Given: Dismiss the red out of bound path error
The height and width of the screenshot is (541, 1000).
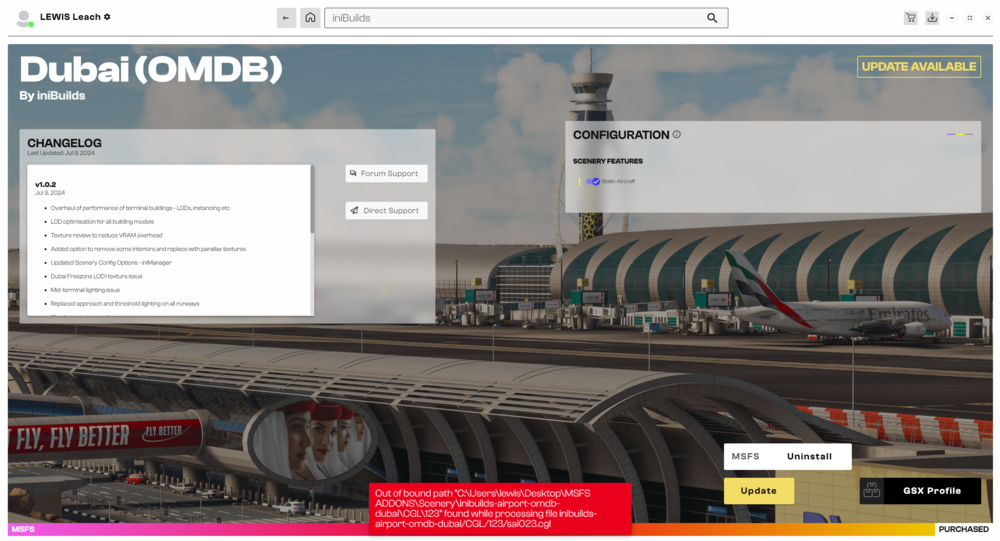Looking at the screenshot, I should click(x=500, y=508).
